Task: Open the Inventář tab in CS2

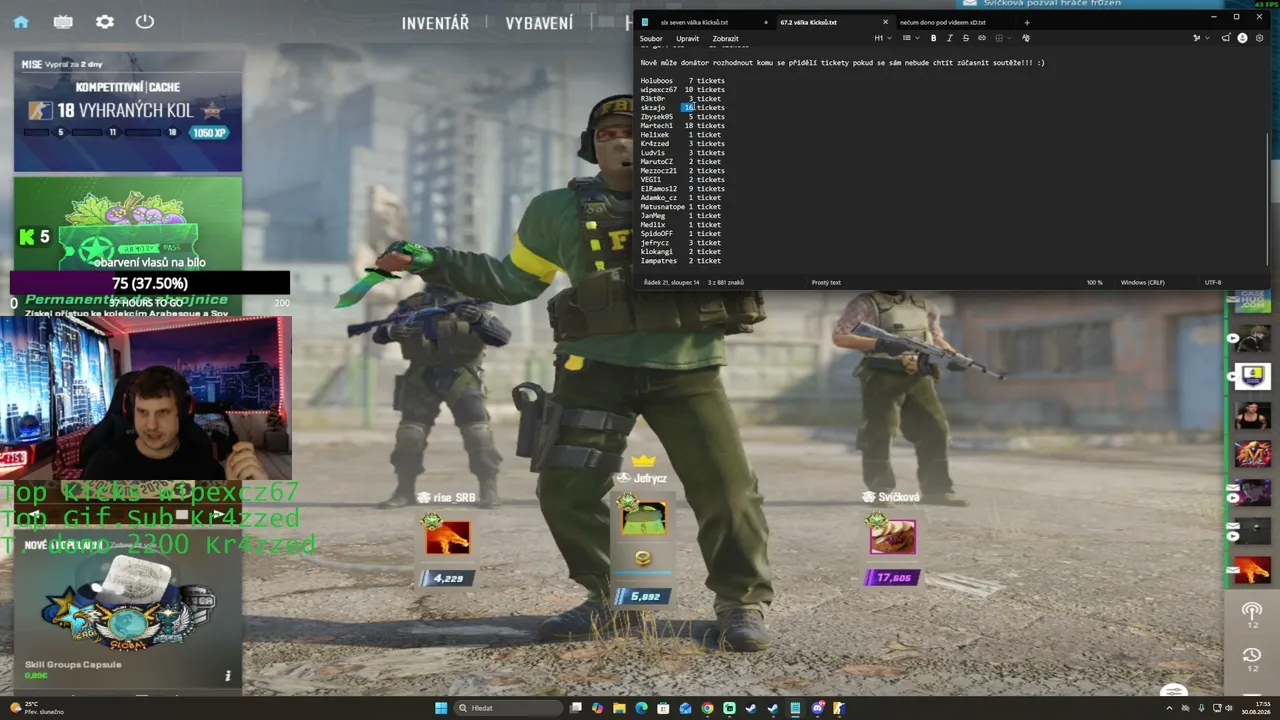Action: [435, 23]
